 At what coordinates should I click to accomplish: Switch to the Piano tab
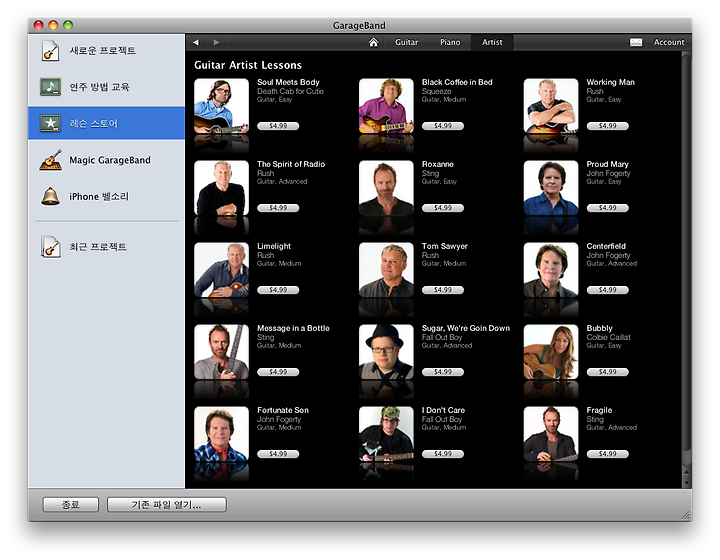[x=450, y=42]
